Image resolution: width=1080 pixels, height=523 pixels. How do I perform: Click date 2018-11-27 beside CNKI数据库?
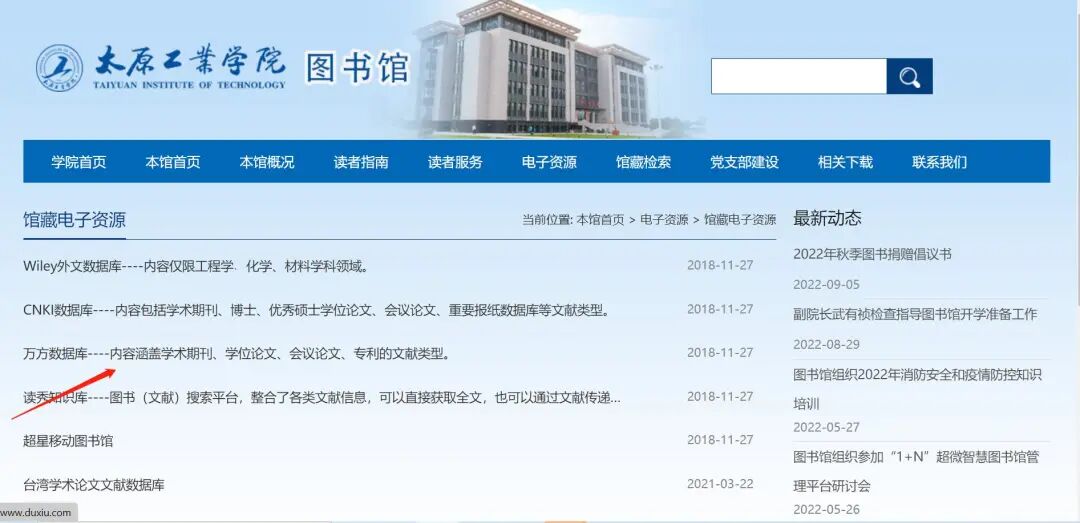pos(720,309)
